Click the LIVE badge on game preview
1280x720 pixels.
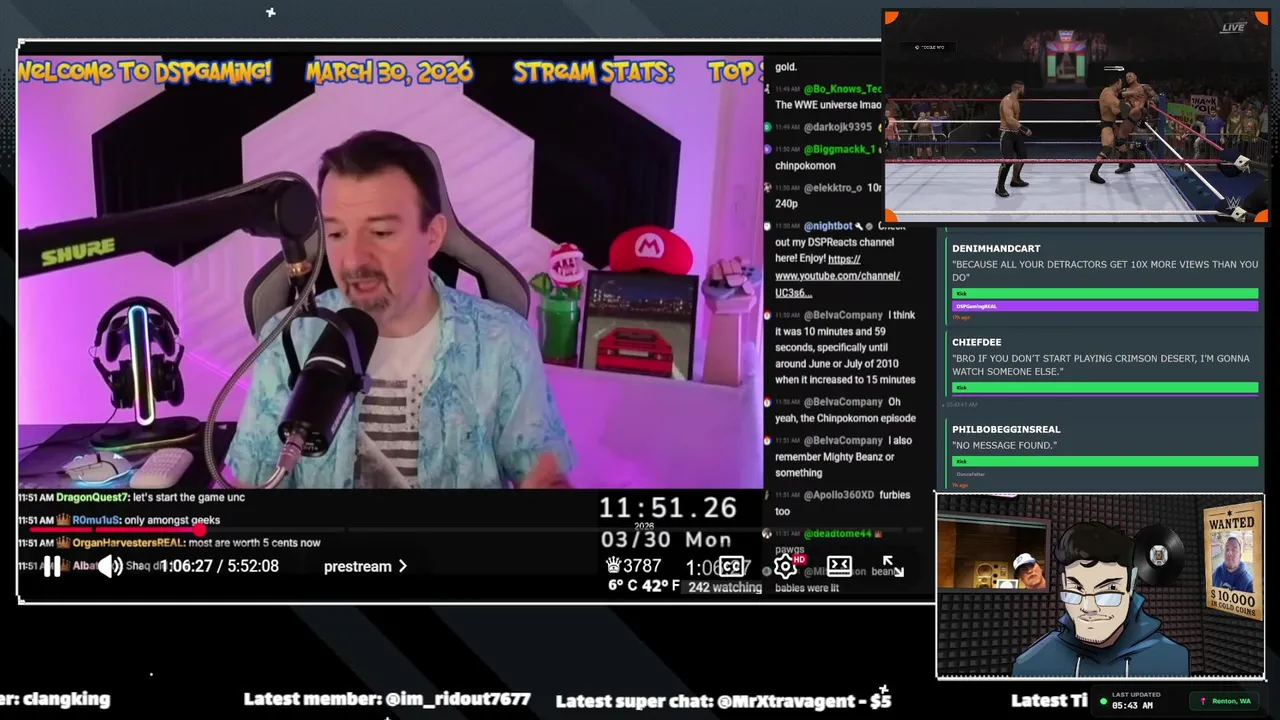1232,27
